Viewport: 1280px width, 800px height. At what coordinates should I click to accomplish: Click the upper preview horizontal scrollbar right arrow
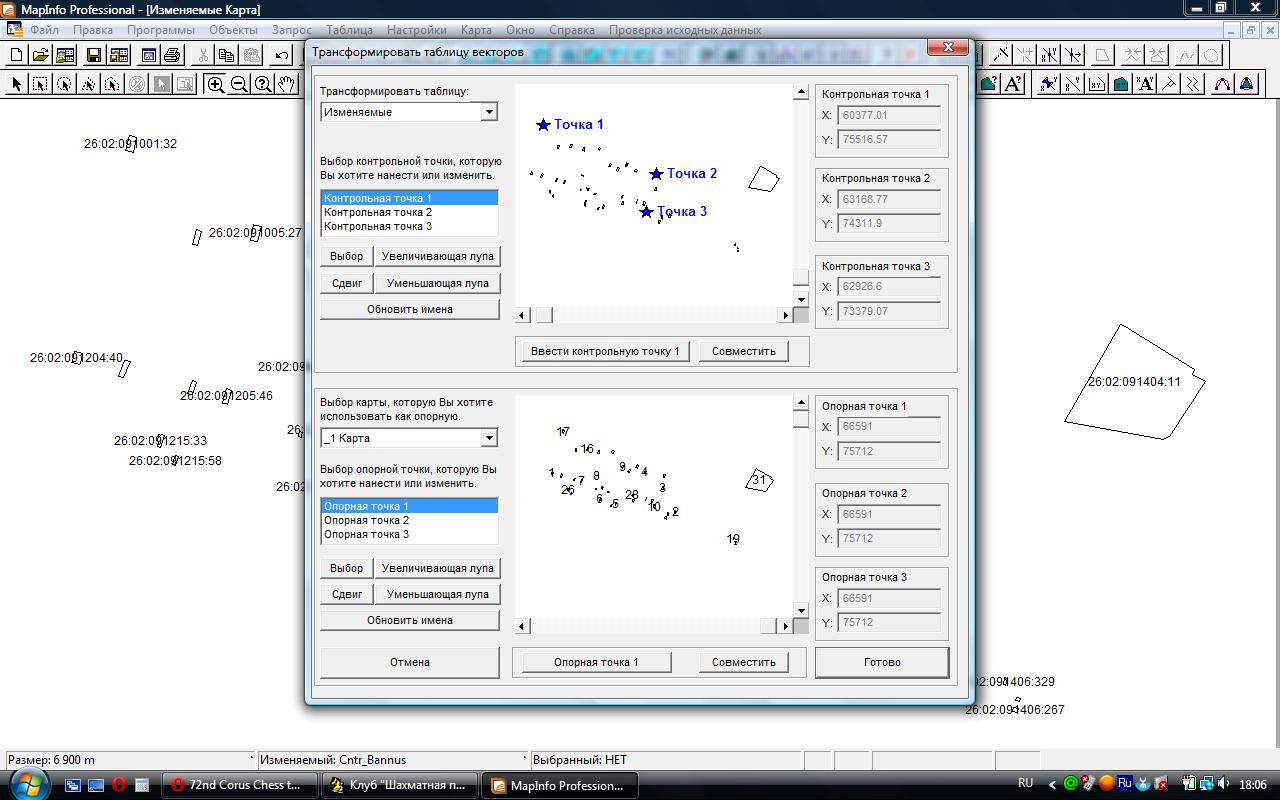[785, 315]
